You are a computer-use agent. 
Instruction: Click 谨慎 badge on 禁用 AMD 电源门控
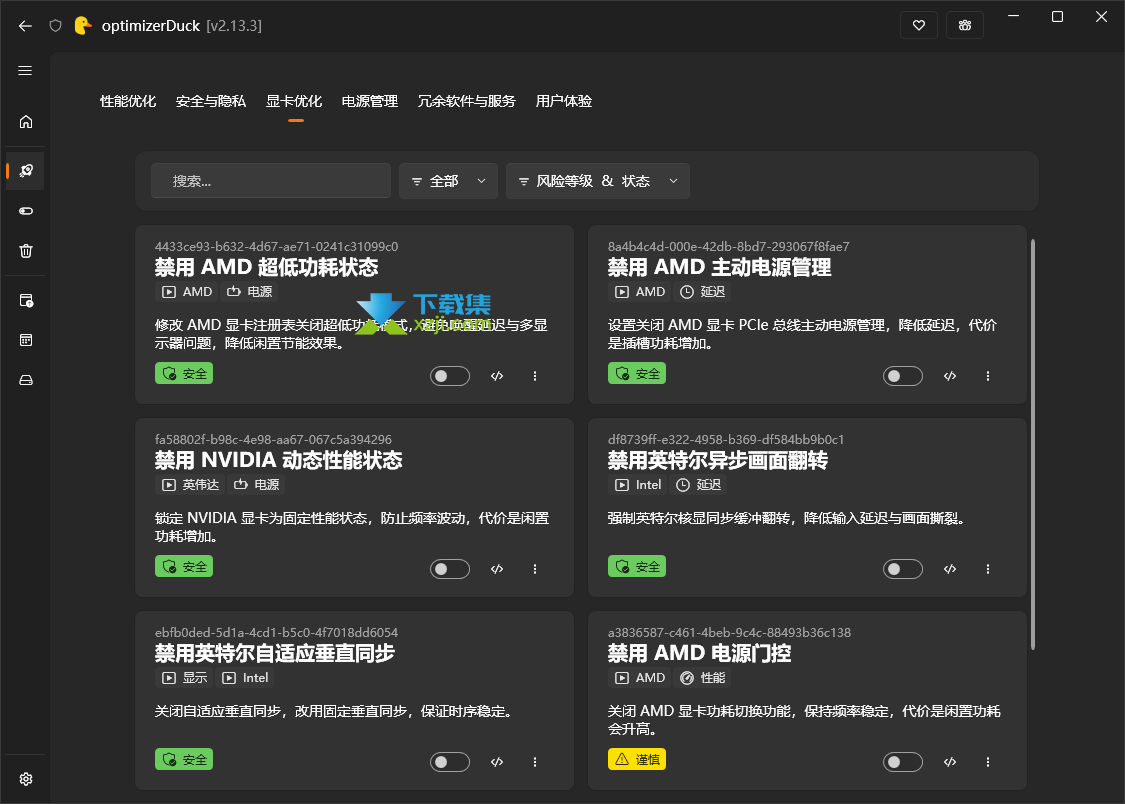636,760
